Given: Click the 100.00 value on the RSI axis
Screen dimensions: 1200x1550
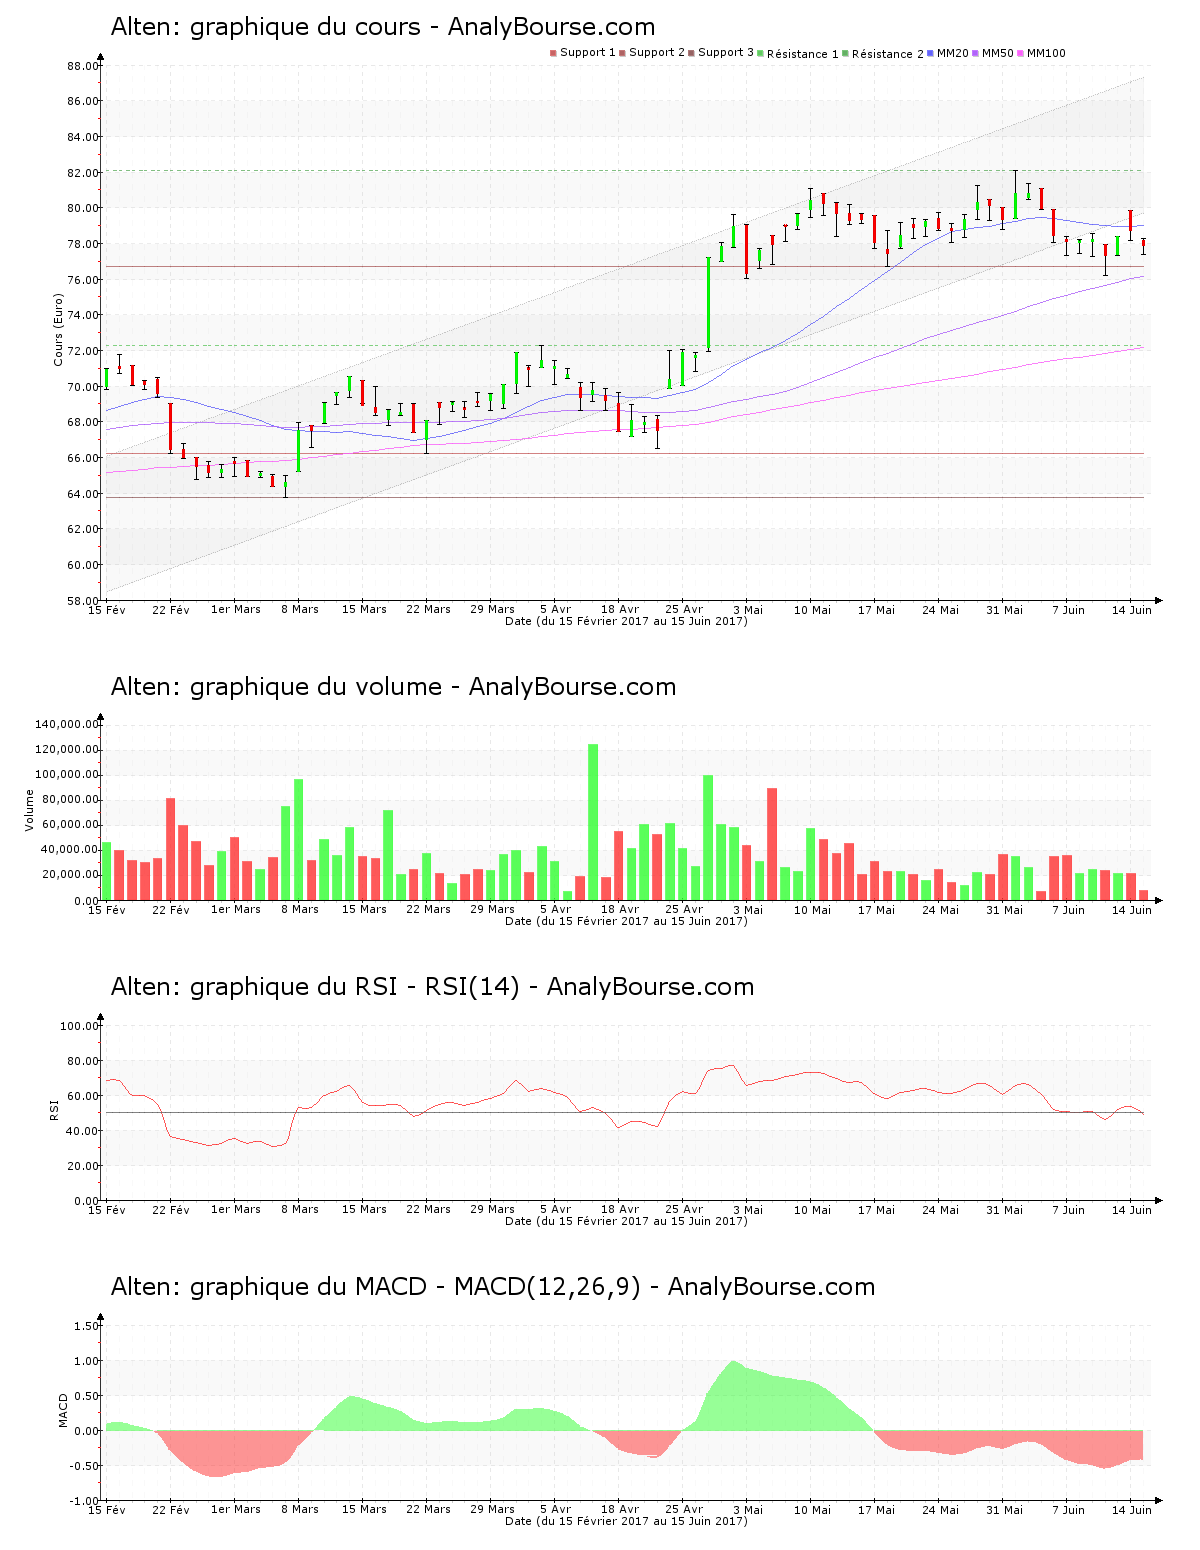Looking at the screenshot, I should pyautogui.click(x=80, y=1026).
